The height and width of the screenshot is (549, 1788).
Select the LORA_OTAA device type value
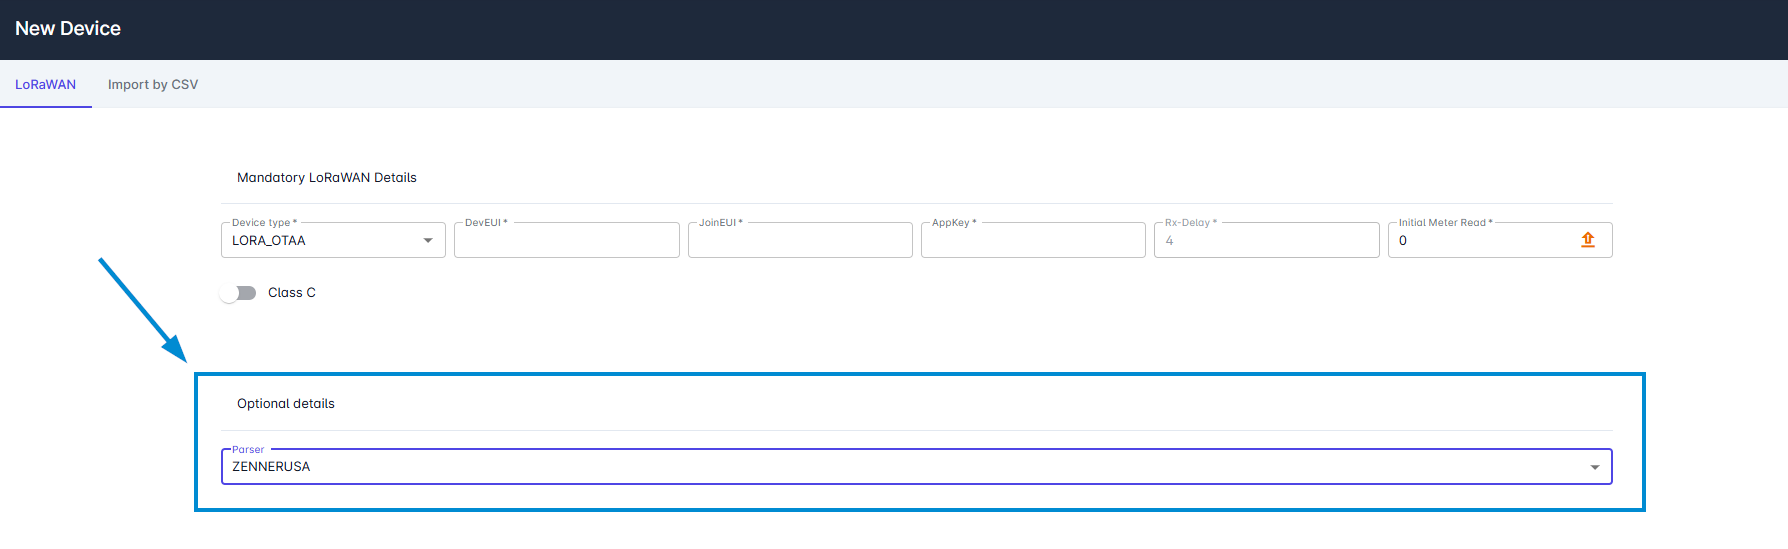click(269, 241)
